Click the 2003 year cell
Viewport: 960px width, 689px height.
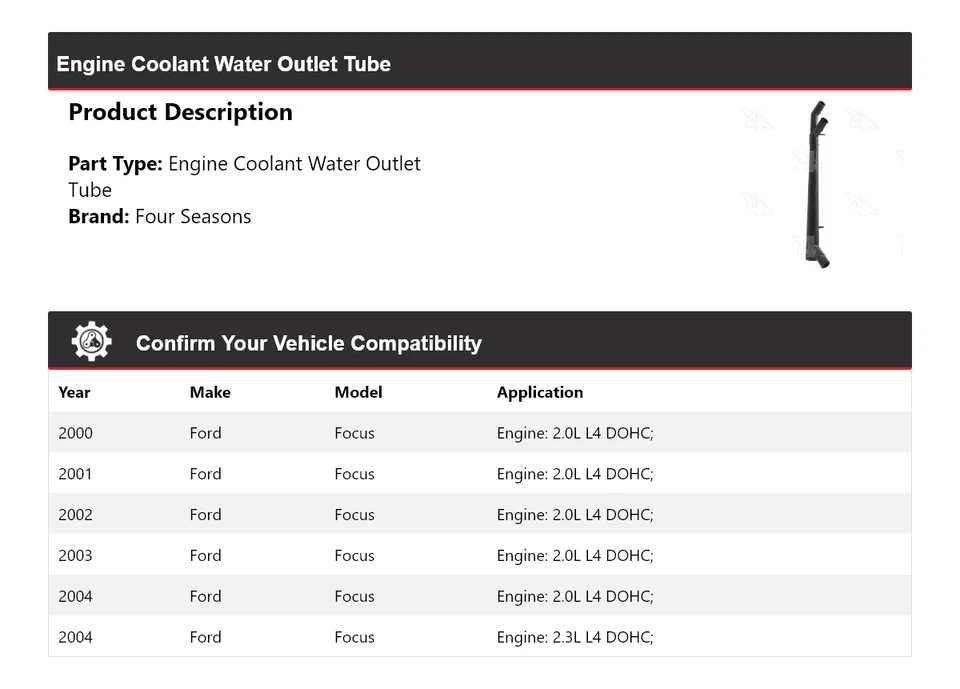pos(75,556)
